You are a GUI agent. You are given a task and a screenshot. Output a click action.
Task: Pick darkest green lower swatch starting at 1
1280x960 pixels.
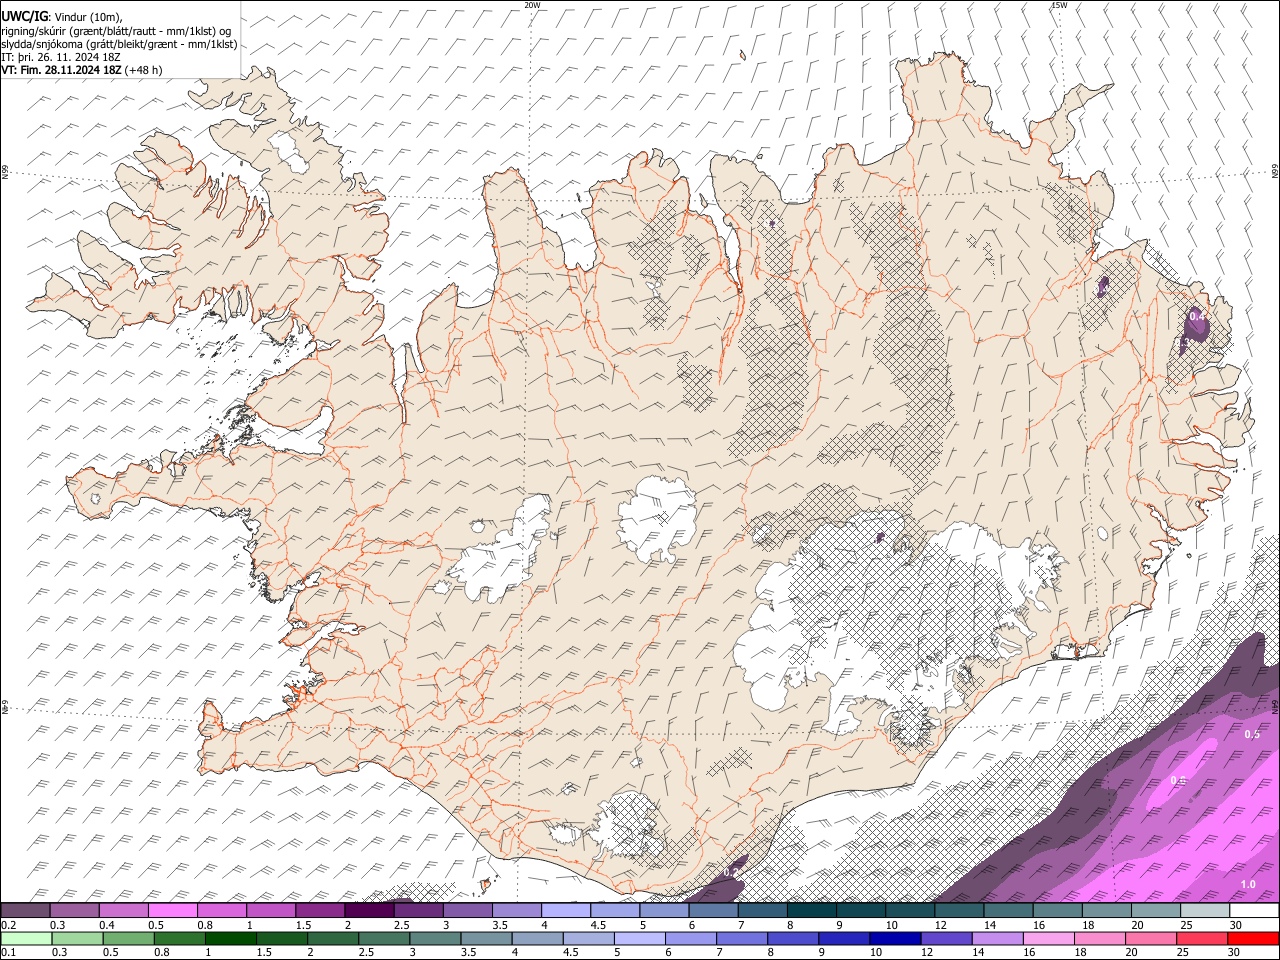tap(230, 938)
